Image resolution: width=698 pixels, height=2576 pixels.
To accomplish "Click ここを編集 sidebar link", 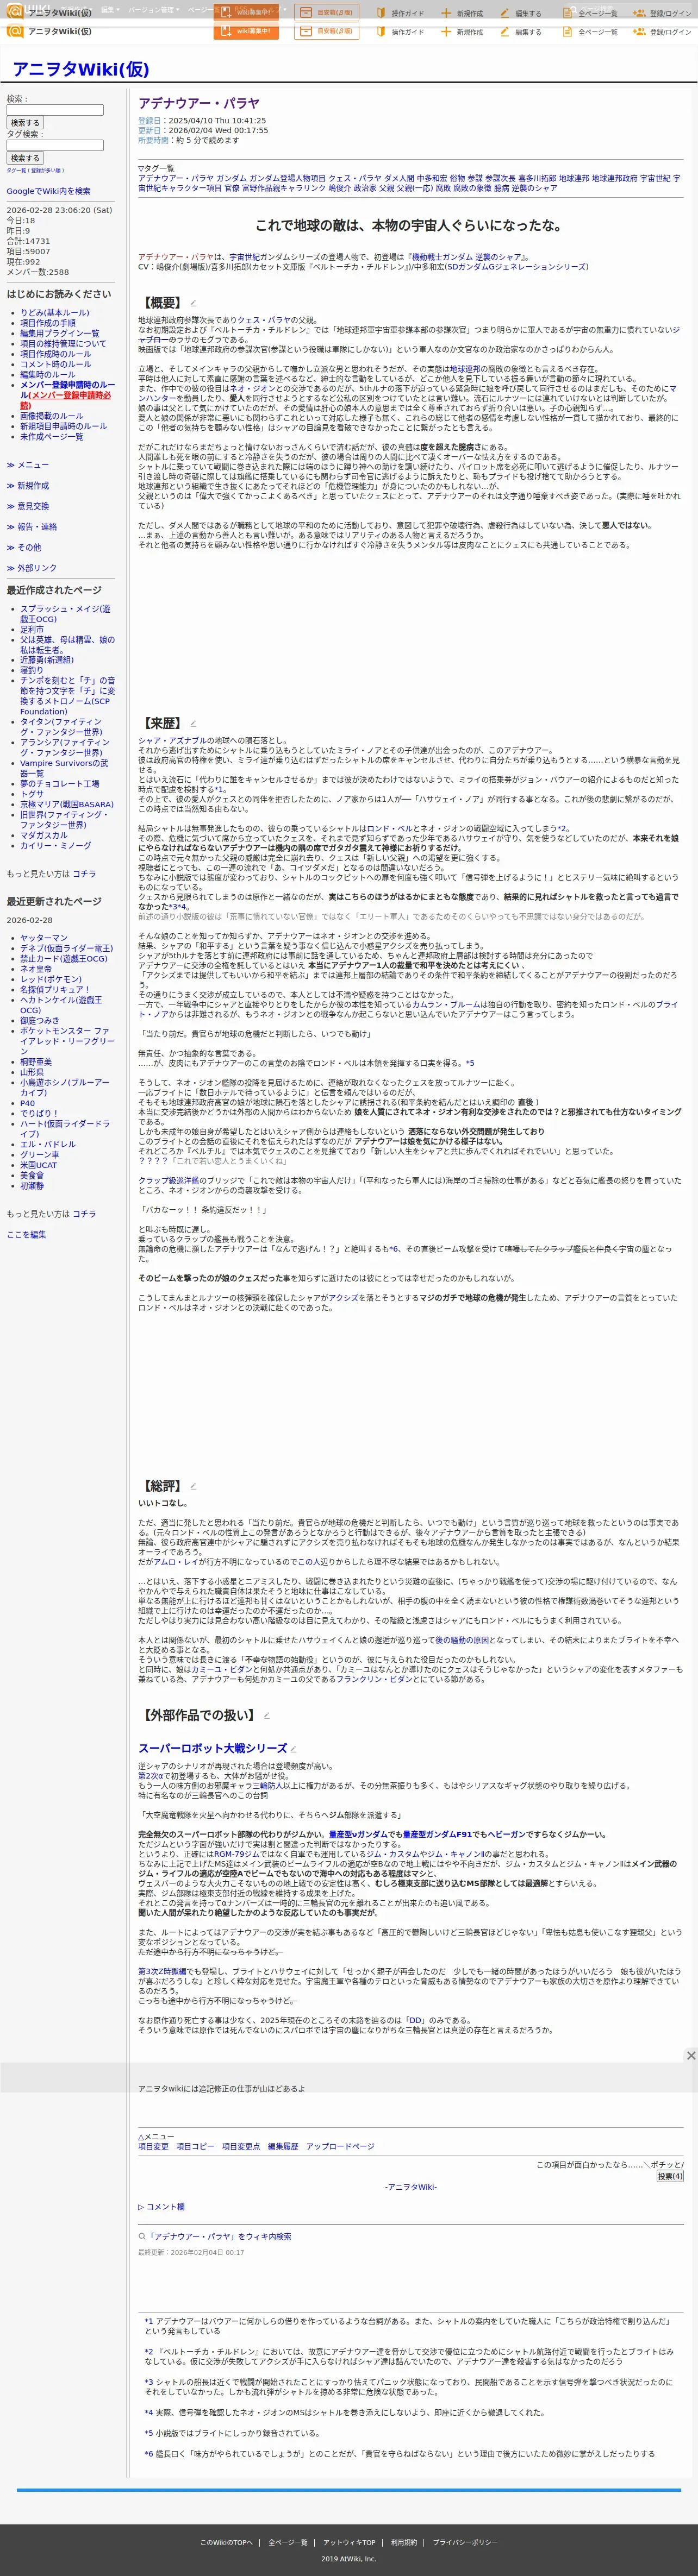I will [26, 1235].
